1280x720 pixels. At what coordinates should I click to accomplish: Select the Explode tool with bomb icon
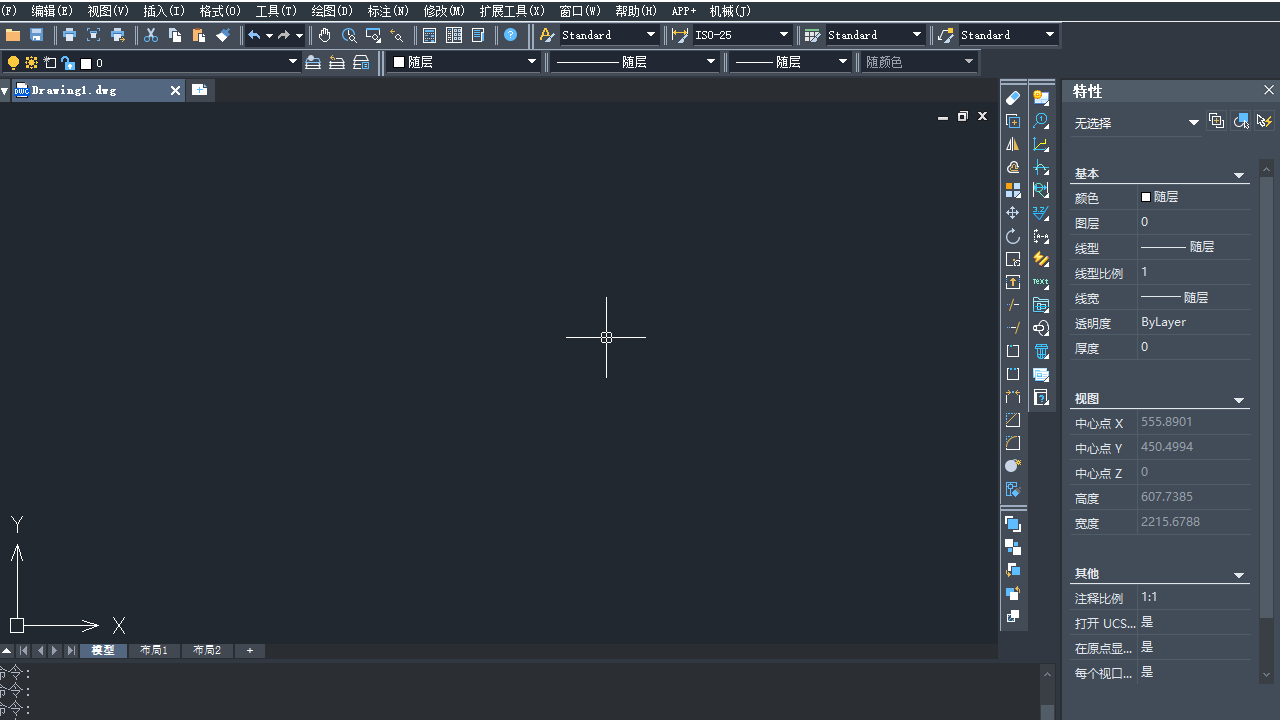click(1013, 466)
